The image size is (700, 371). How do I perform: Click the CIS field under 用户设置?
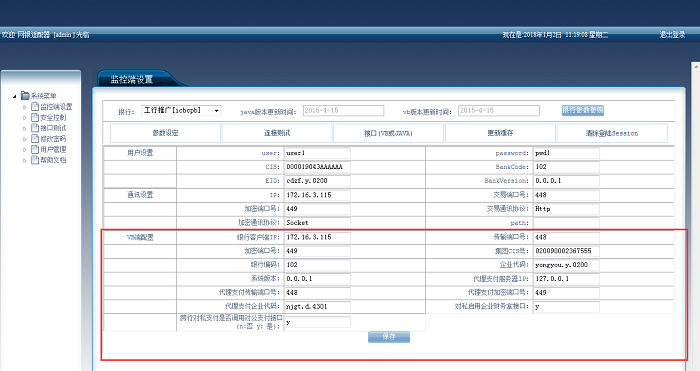pos(317,167)
